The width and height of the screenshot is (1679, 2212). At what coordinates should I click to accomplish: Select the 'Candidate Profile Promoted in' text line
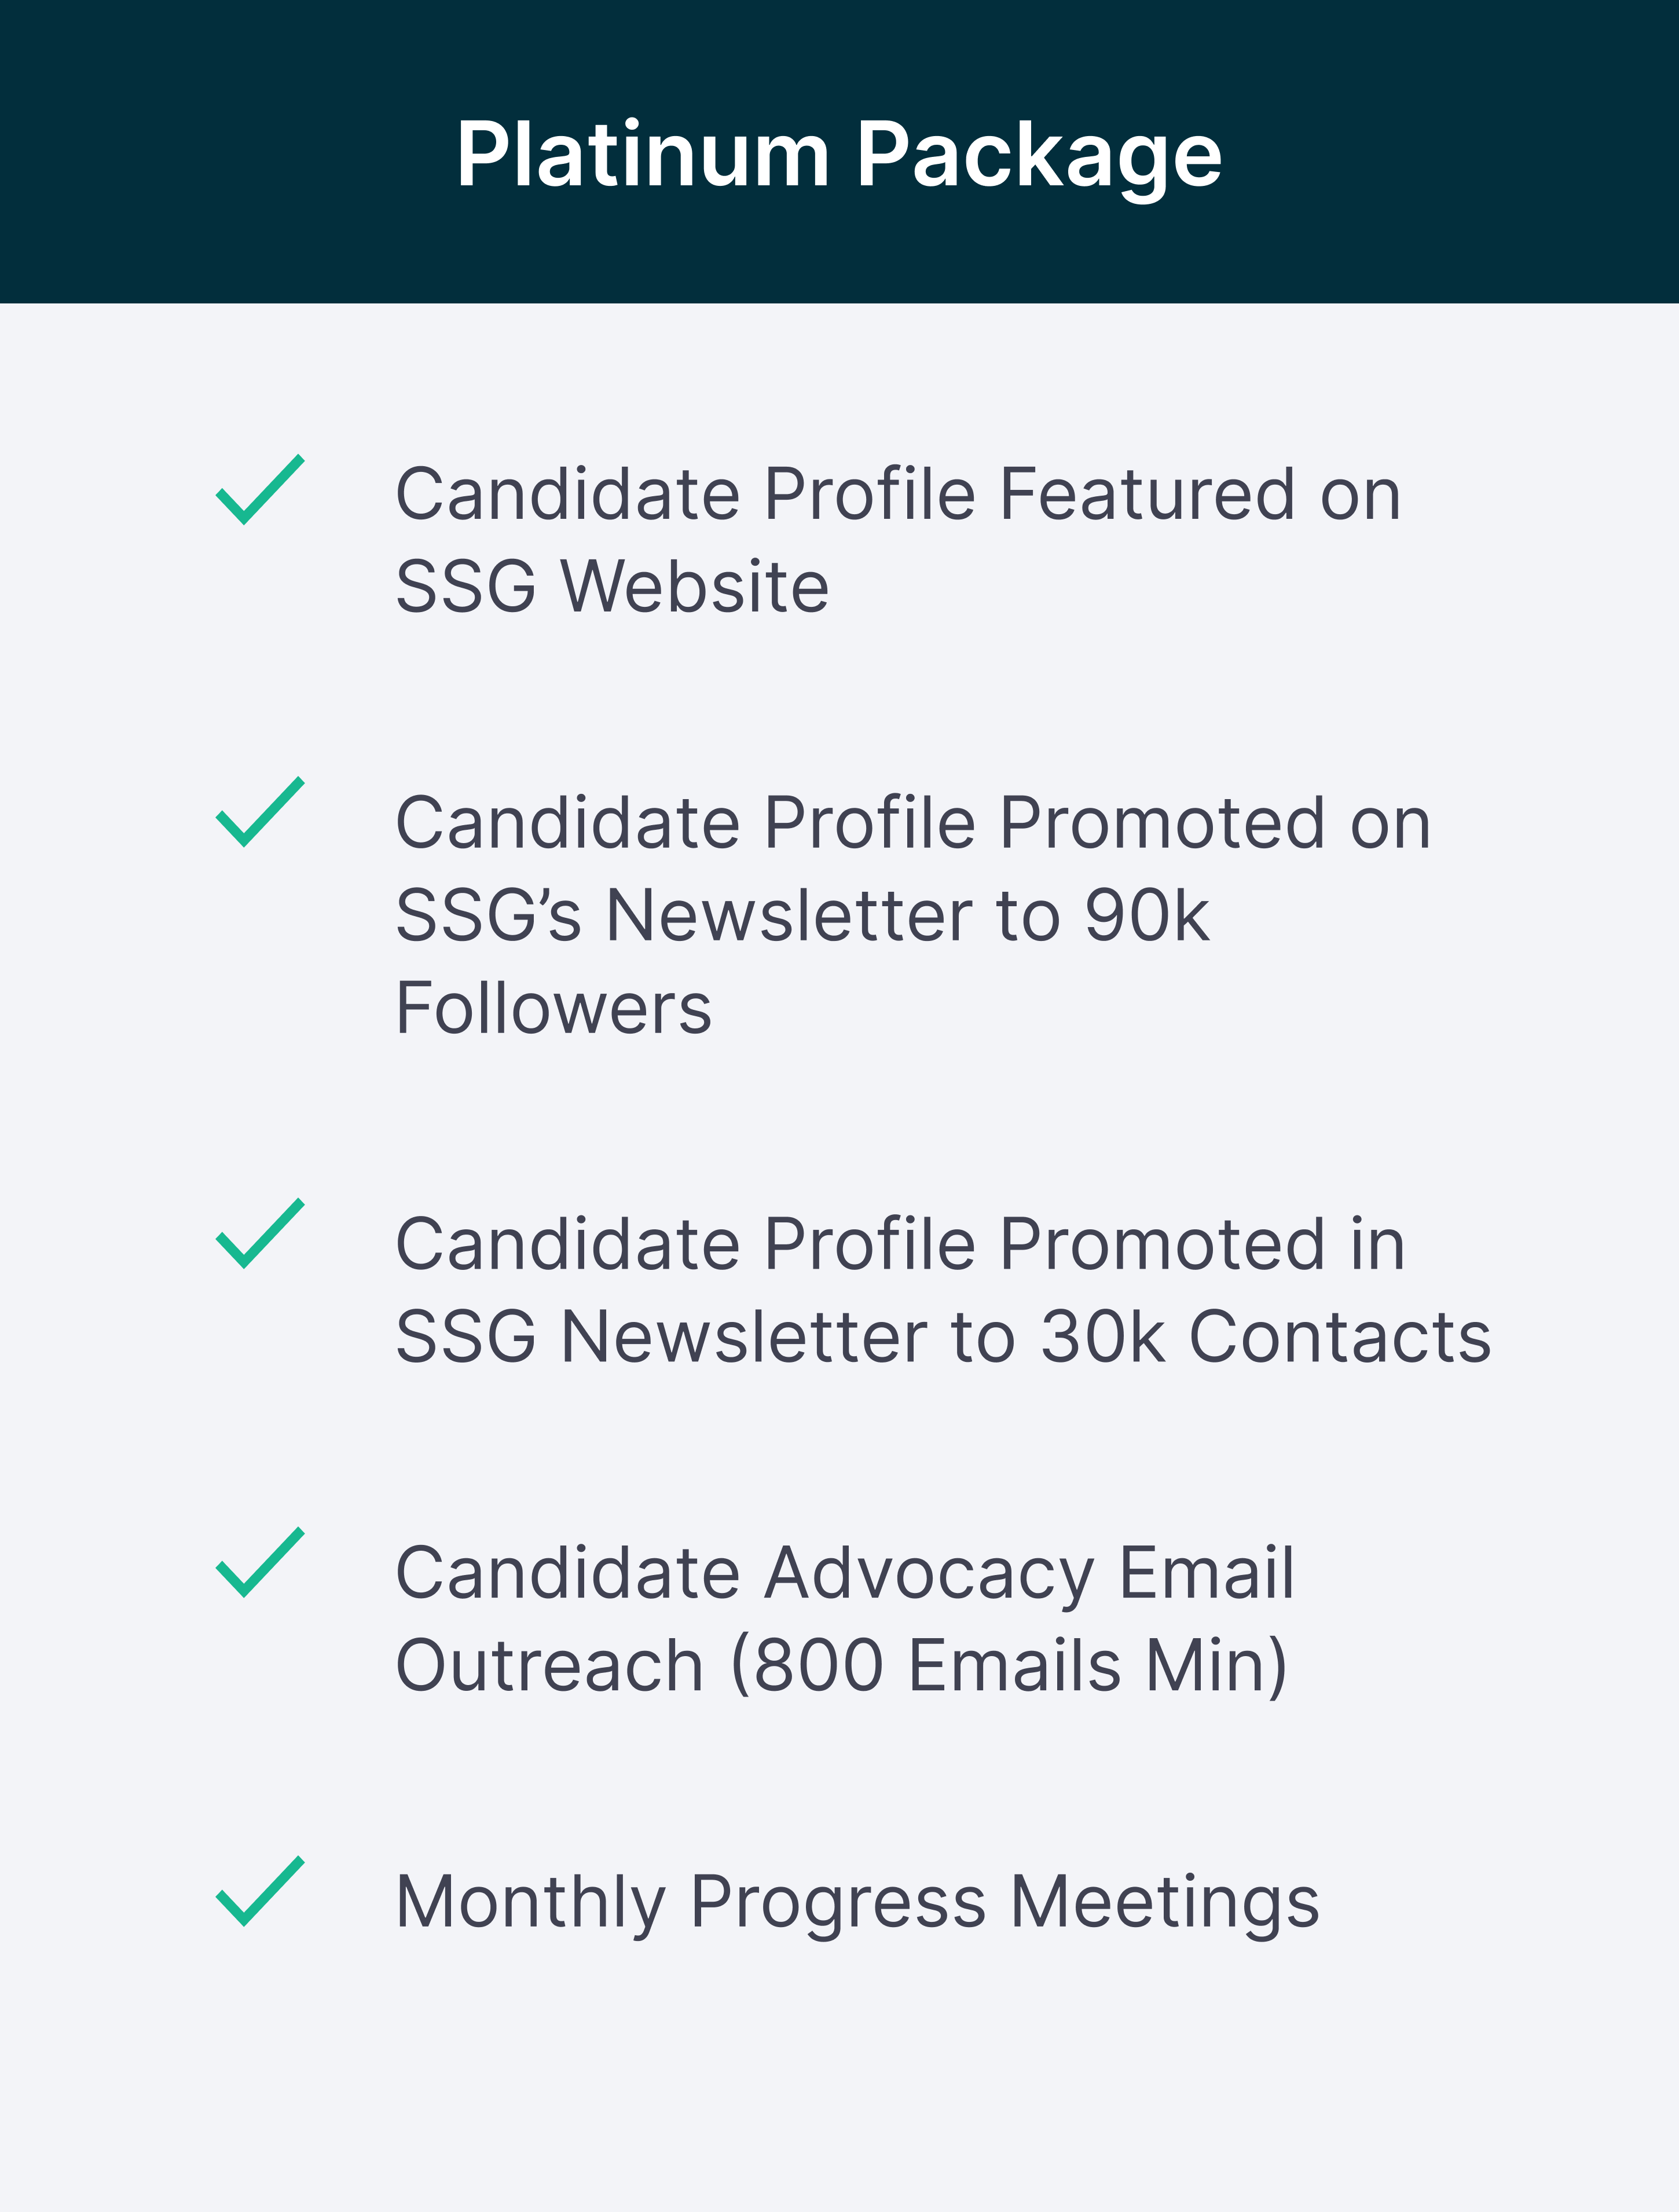[x=901, y=1245]
